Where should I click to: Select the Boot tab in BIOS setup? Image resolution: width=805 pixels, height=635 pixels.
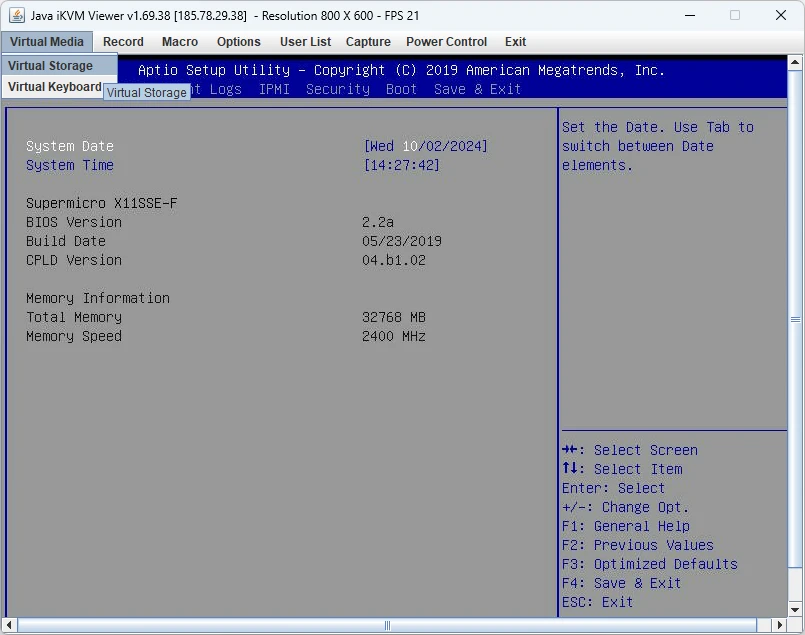pos(401,89)
